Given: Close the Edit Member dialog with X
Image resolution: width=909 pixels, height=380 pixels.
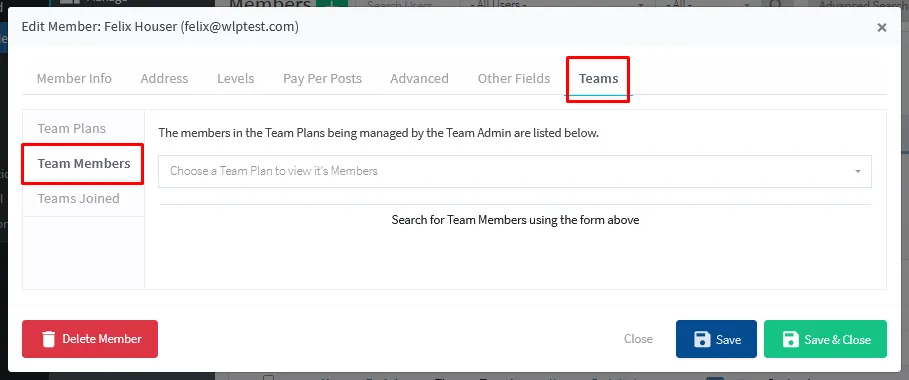Looking at the screenshot, I should 882,27.
